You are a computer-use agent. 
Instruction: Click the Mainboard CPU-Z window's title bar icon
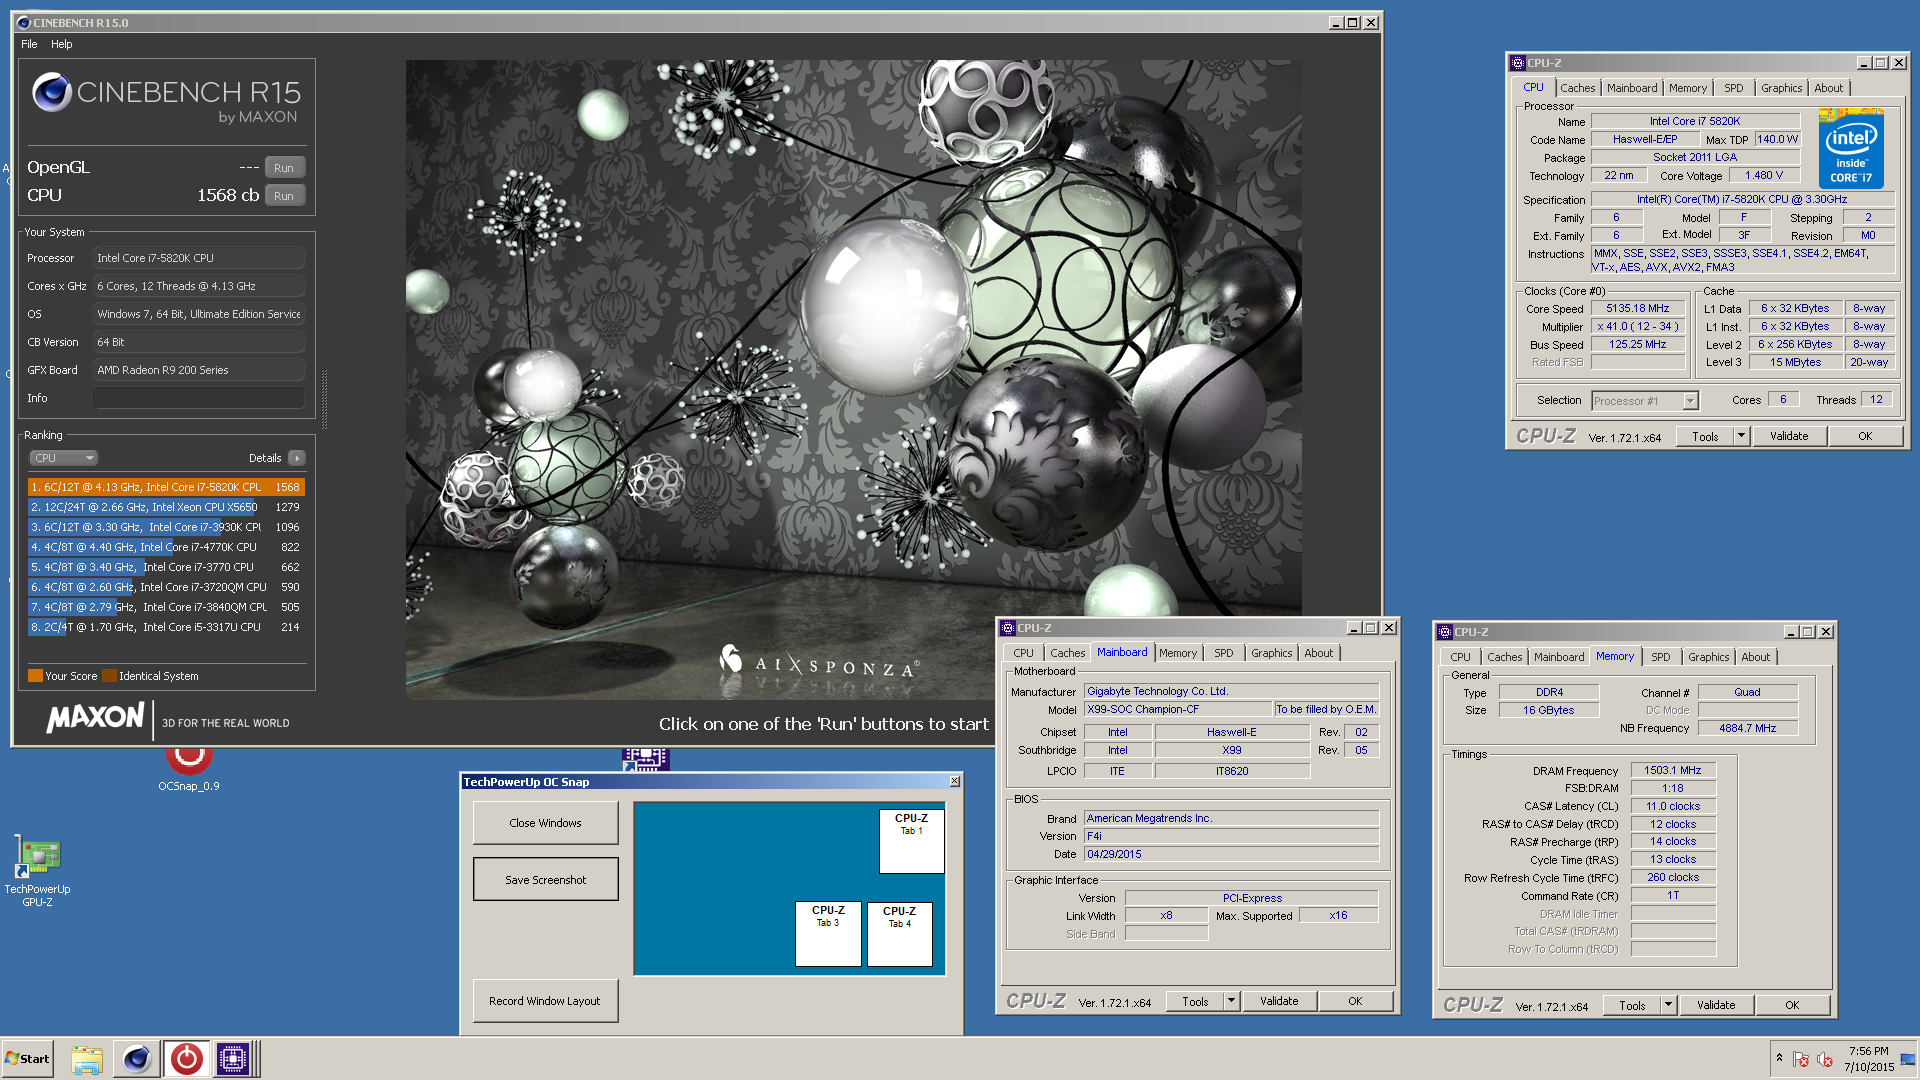(1008, 628)
